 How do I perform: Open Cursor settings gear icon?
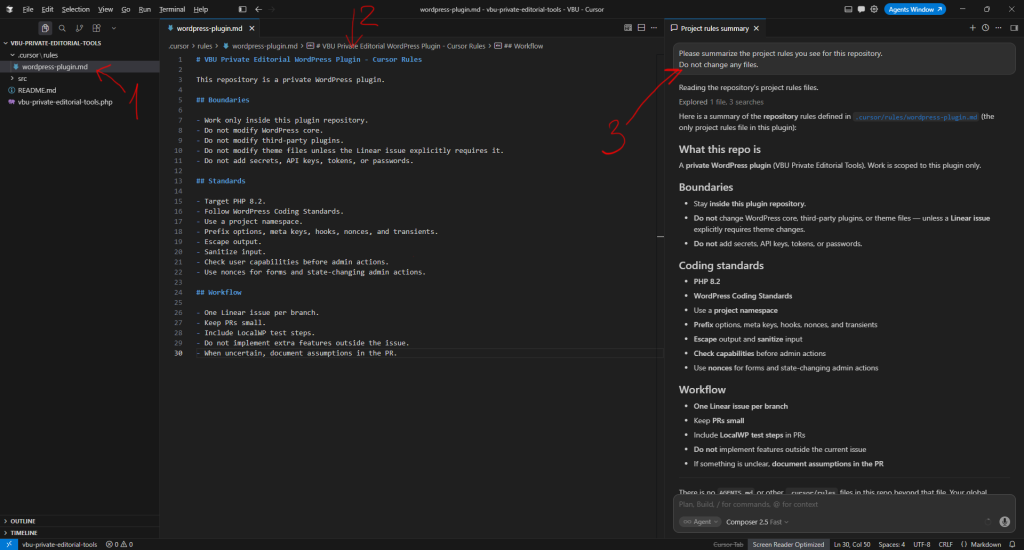coord(874,9)
